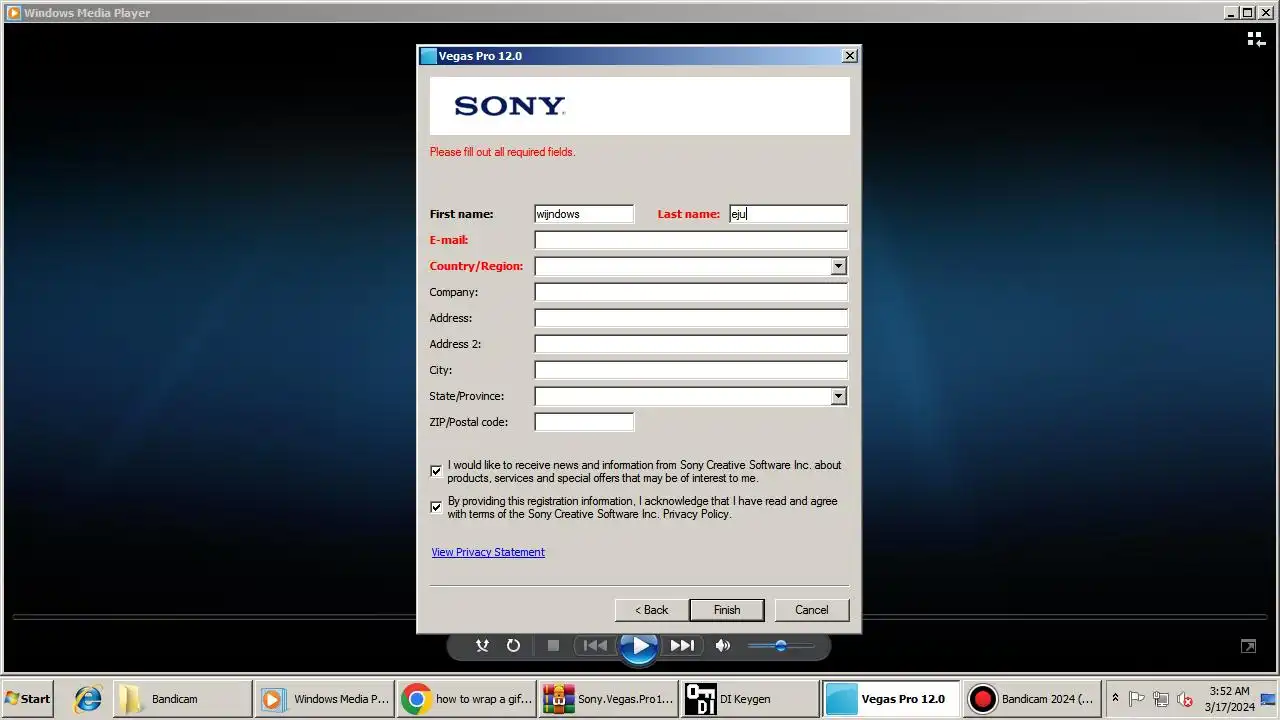Stop playback in Windows Media Player
This screenshot has width=1280, height=720.
pyautogui.click(x=553, y=646)
